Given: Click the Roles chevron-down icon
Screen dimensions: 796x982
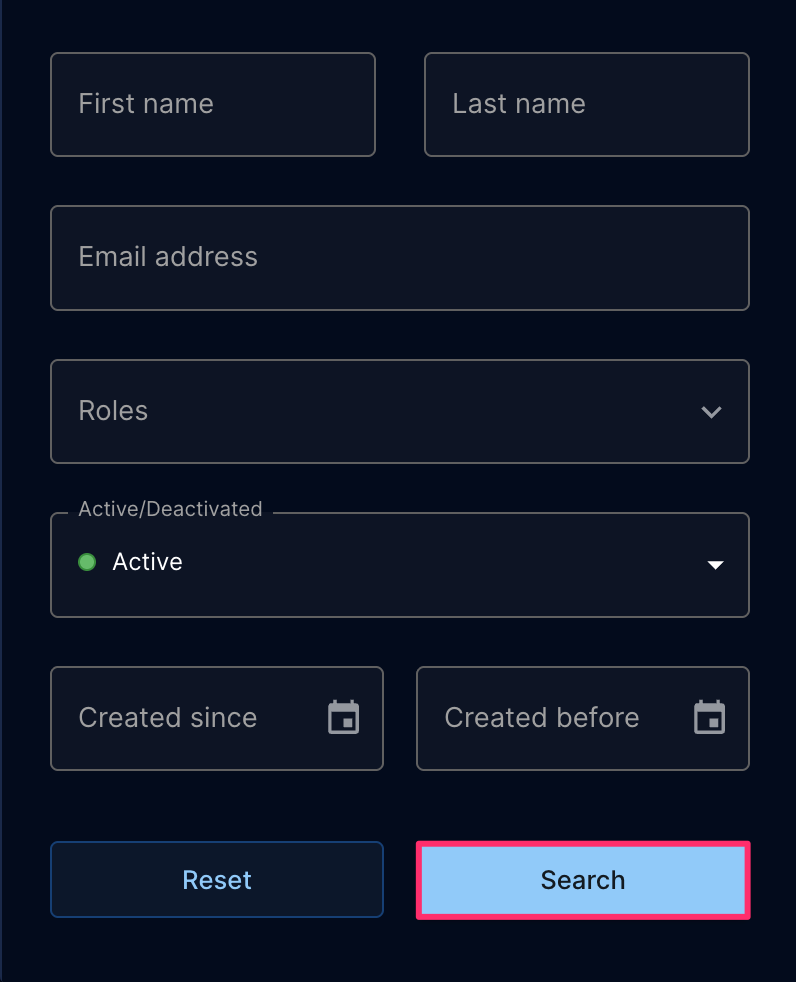Looking at the screenshot, I should click(x=711, y=411).
